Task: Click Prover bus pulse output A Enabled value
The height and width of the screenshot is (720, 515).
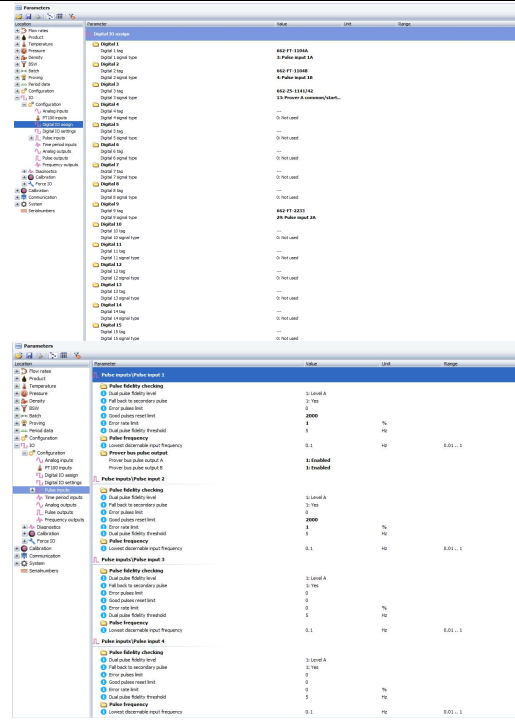Action: (318, 460)
